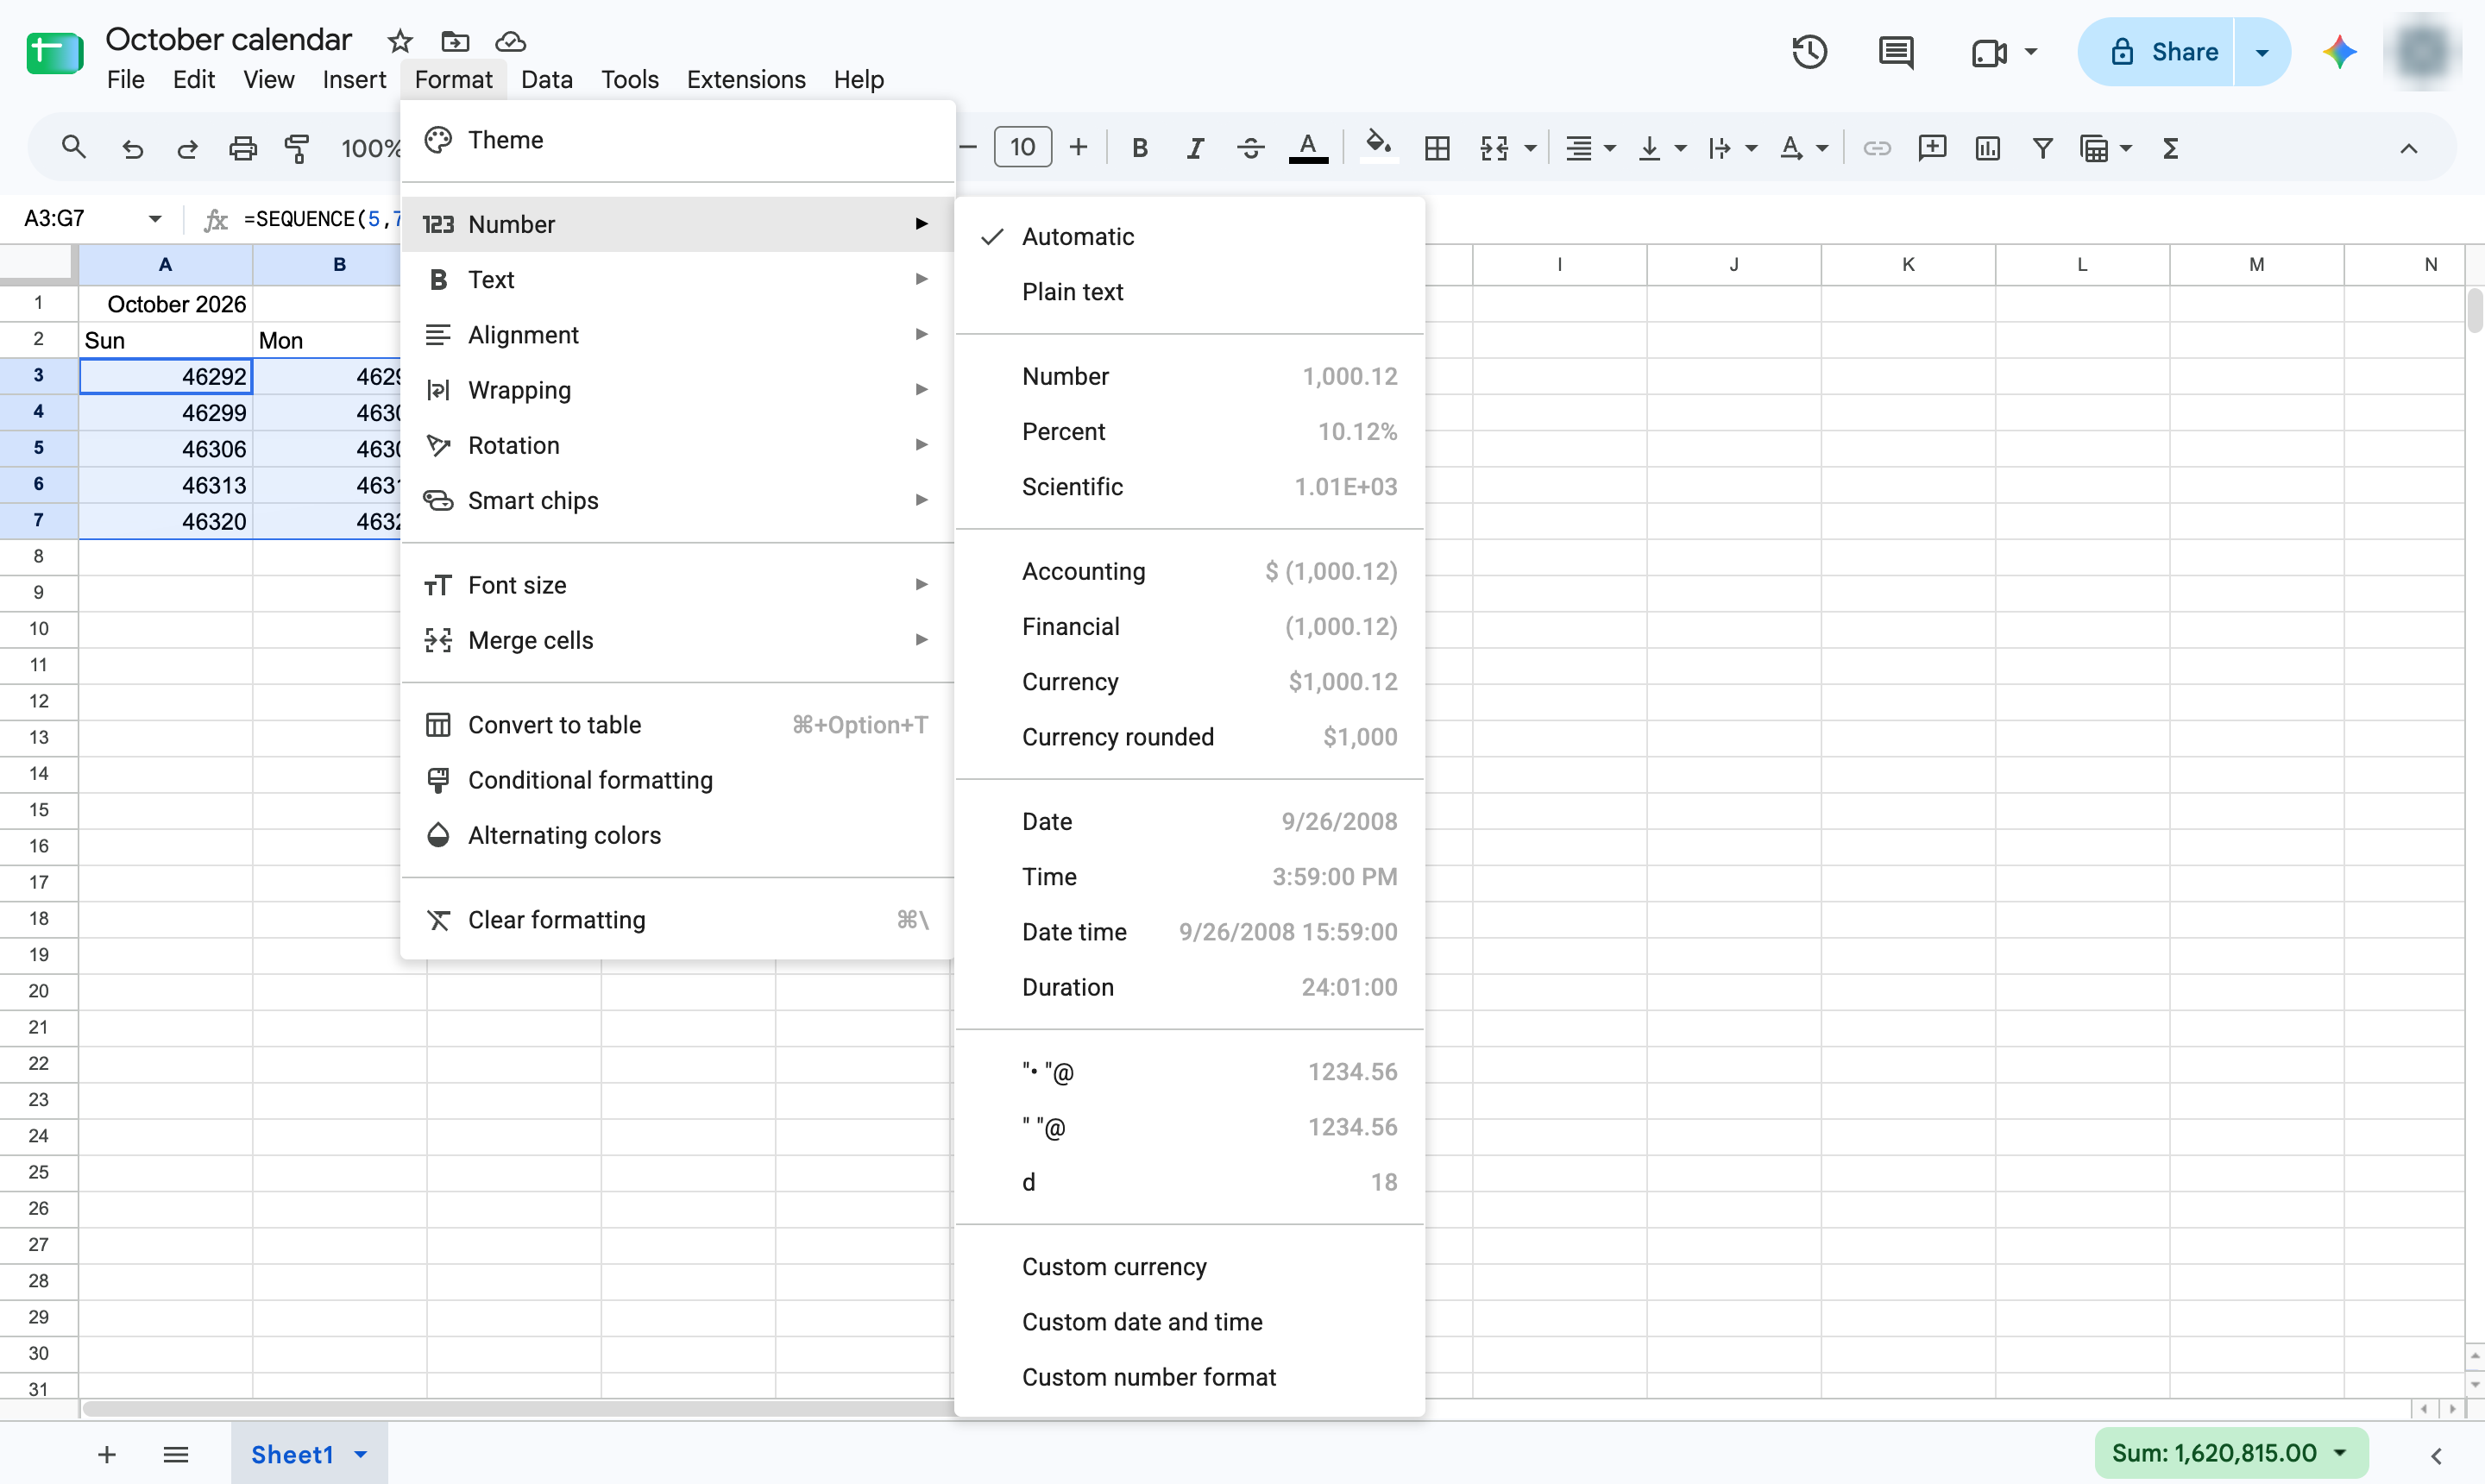Viewport: 2485px width, 1484px height.
Task: Click the Share button
Action: click(x=2156, y=52)
